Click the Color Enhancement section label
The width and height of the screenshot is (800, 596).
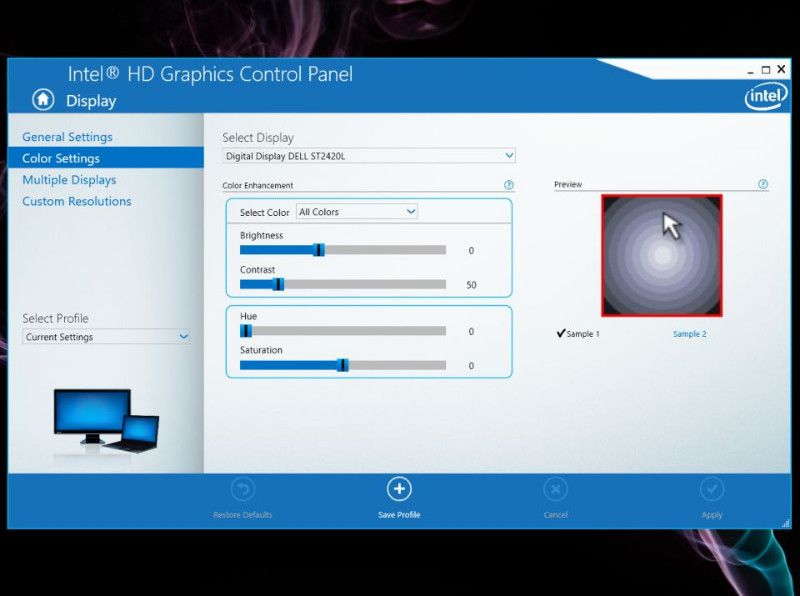258,185
